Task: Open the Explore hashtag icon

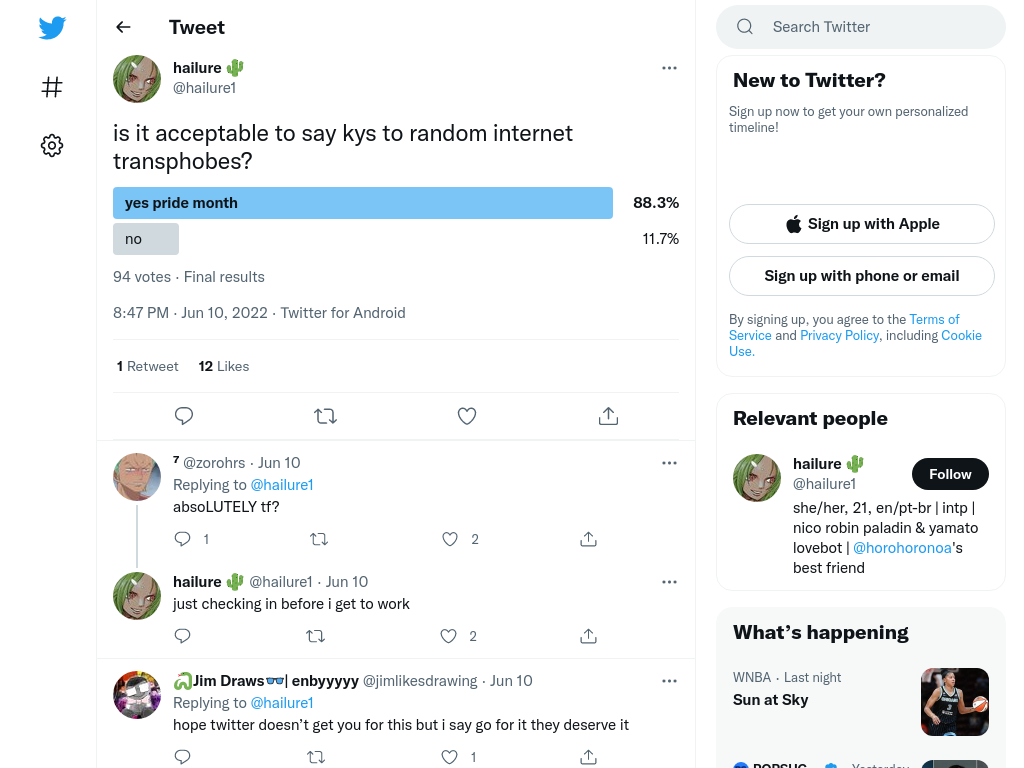Action: [x=52, y=87]
